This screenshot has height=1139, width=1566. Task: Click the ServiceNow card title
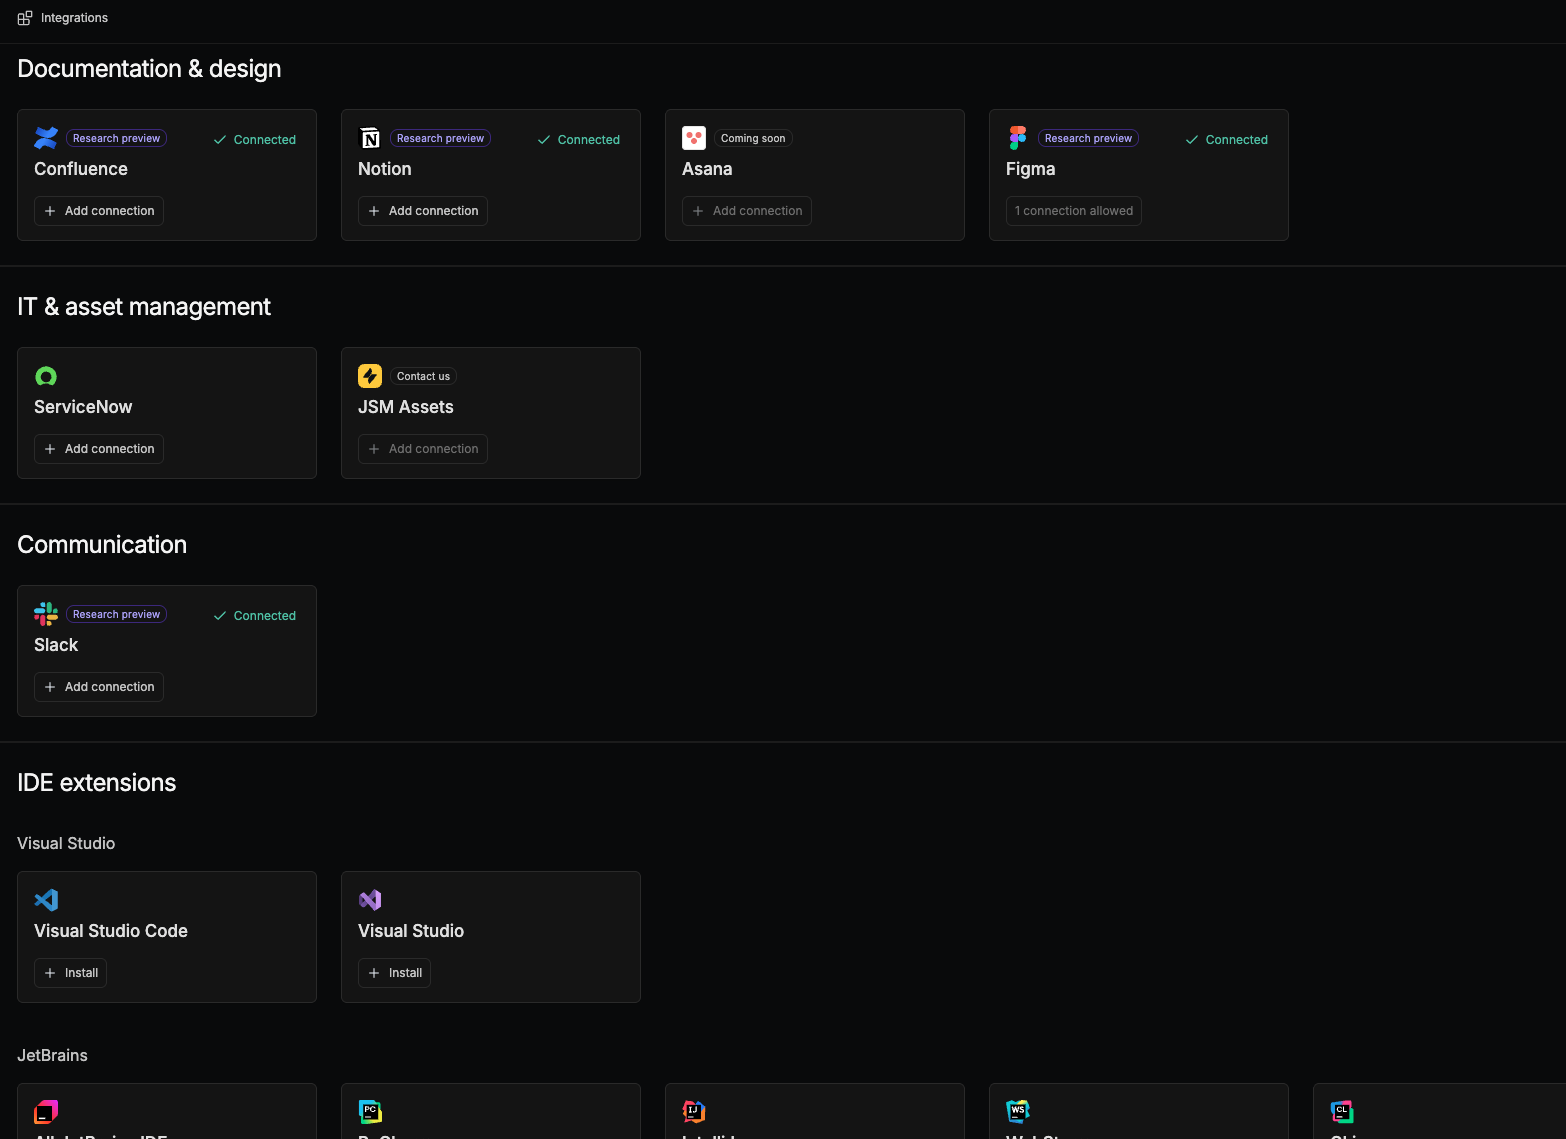tap(83, 407)
